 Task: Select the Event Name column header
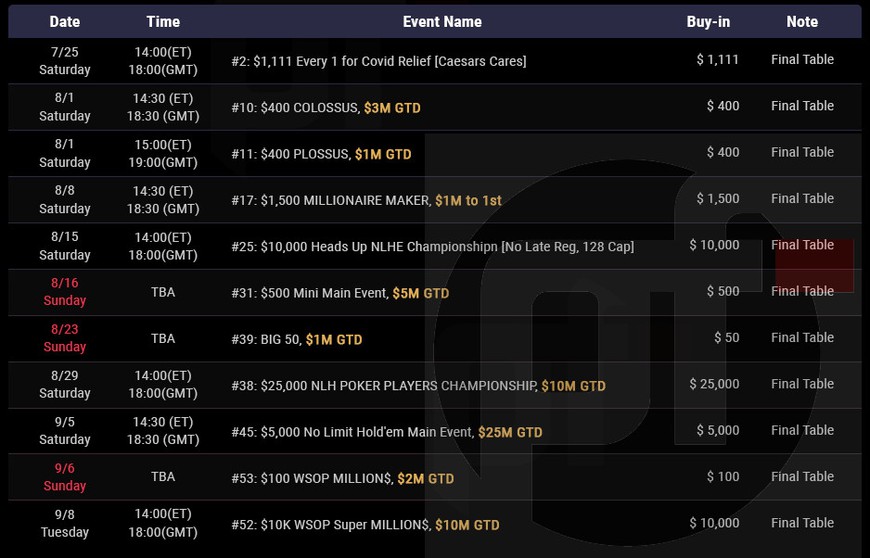click(x=442, y=22)
